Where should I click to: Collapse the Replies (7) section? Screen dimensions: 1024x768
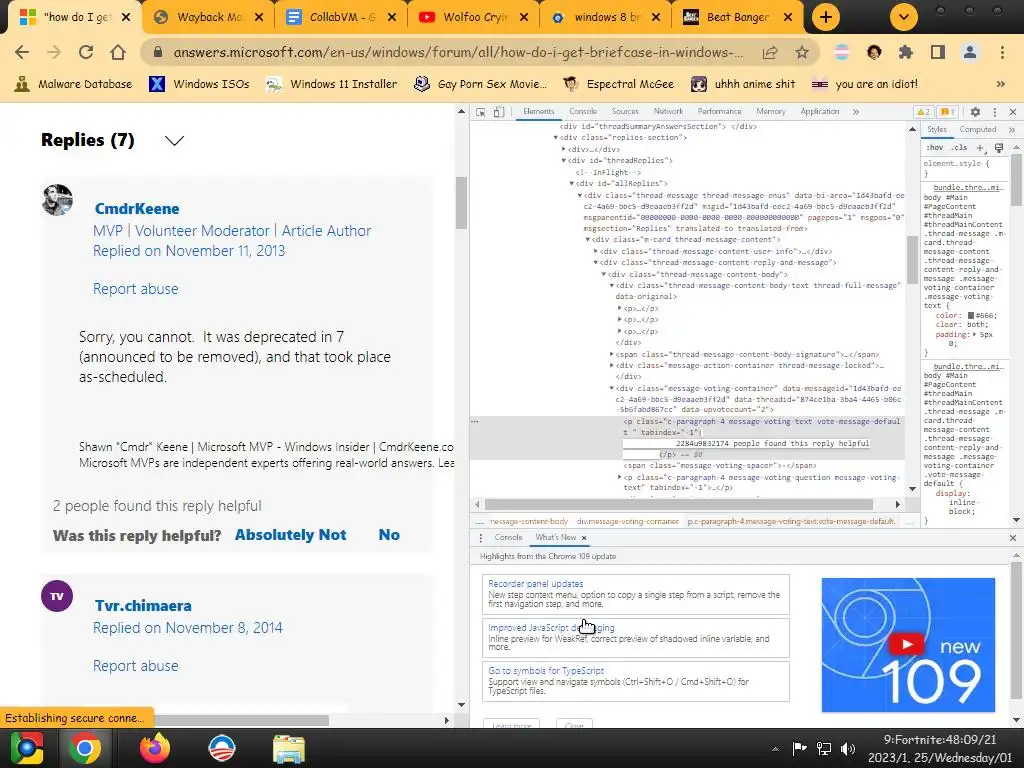click(174, 140)
